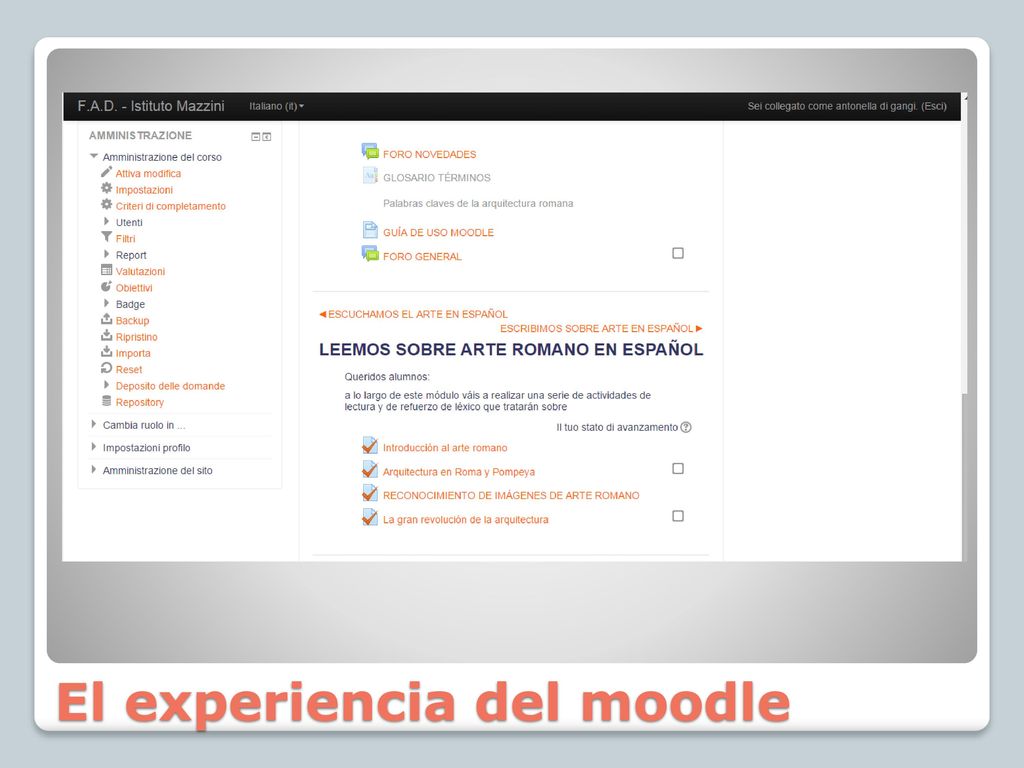
Task: Tick completion checkbox for Arquitectura en Roma y Pompeya
Action: (x=678, y=469)
